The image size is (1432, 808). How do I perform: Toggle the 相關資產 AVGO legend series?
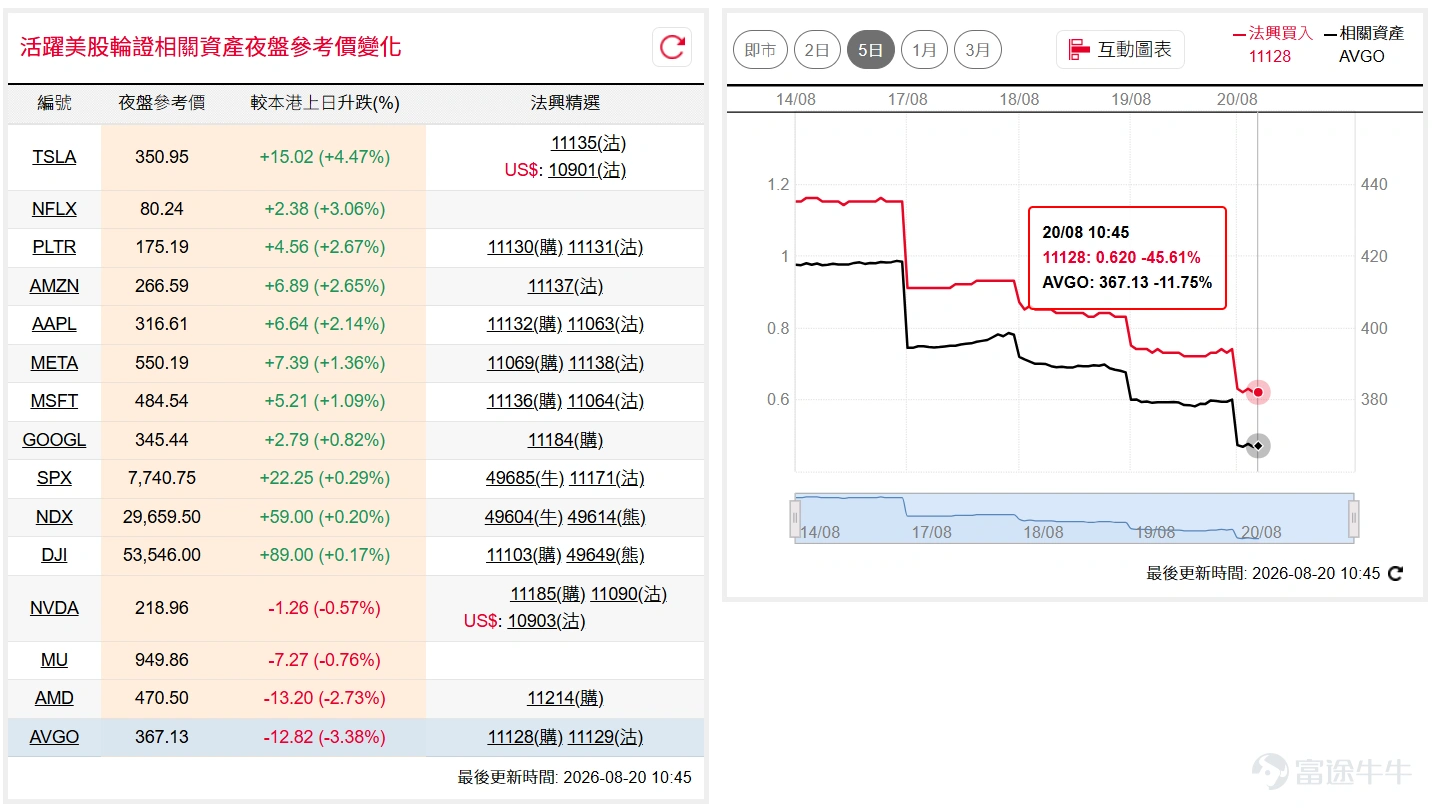click(x=1362, y=44)
